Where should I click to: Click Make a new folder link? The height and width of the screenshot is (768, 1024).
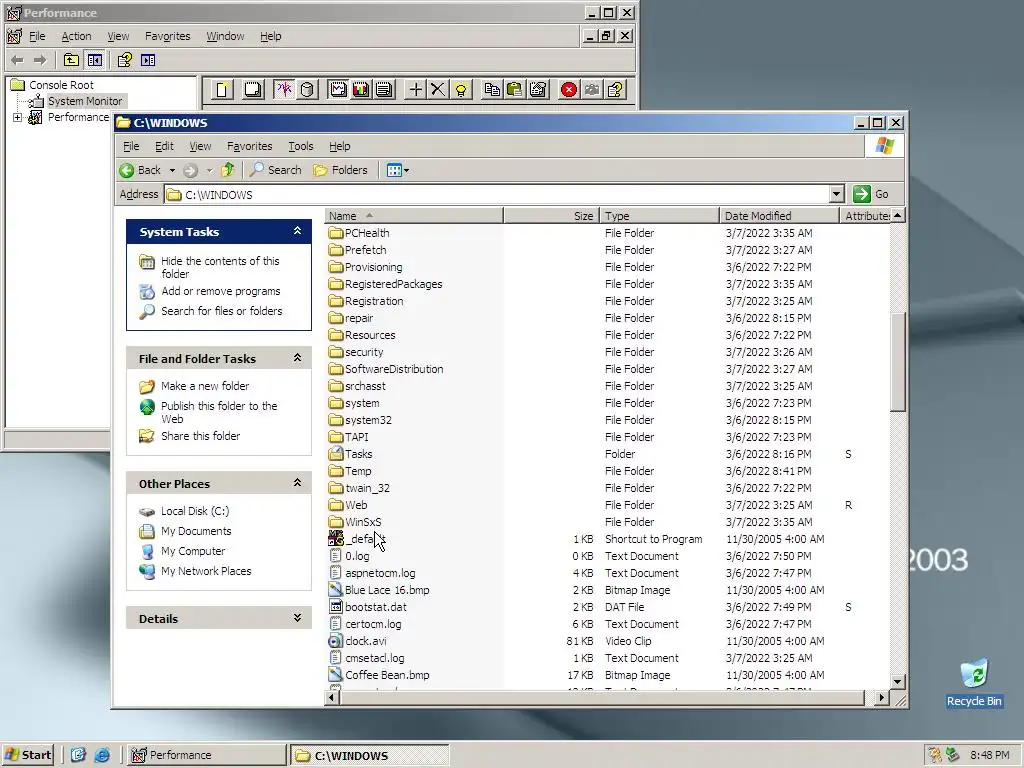point(205,386)
